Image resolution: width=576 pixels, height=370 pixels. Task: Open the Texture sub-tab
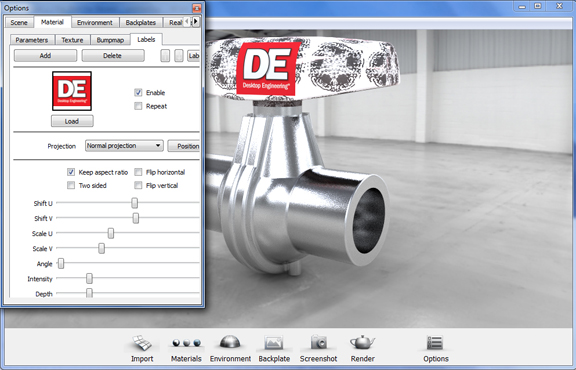point(72,40)
